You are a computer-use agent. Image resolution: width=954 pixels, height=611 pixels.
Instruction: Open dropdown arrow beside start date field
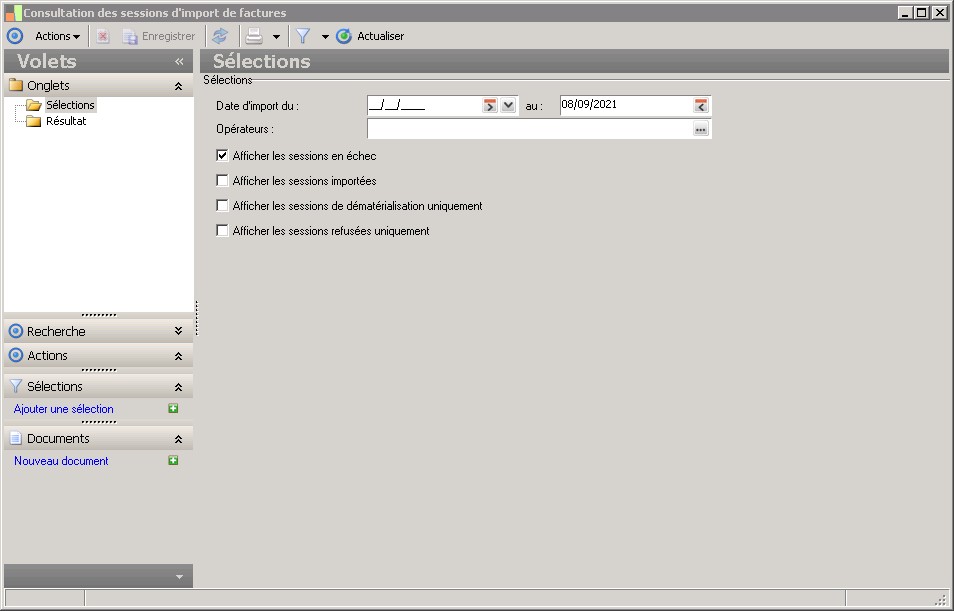(508, 106)
